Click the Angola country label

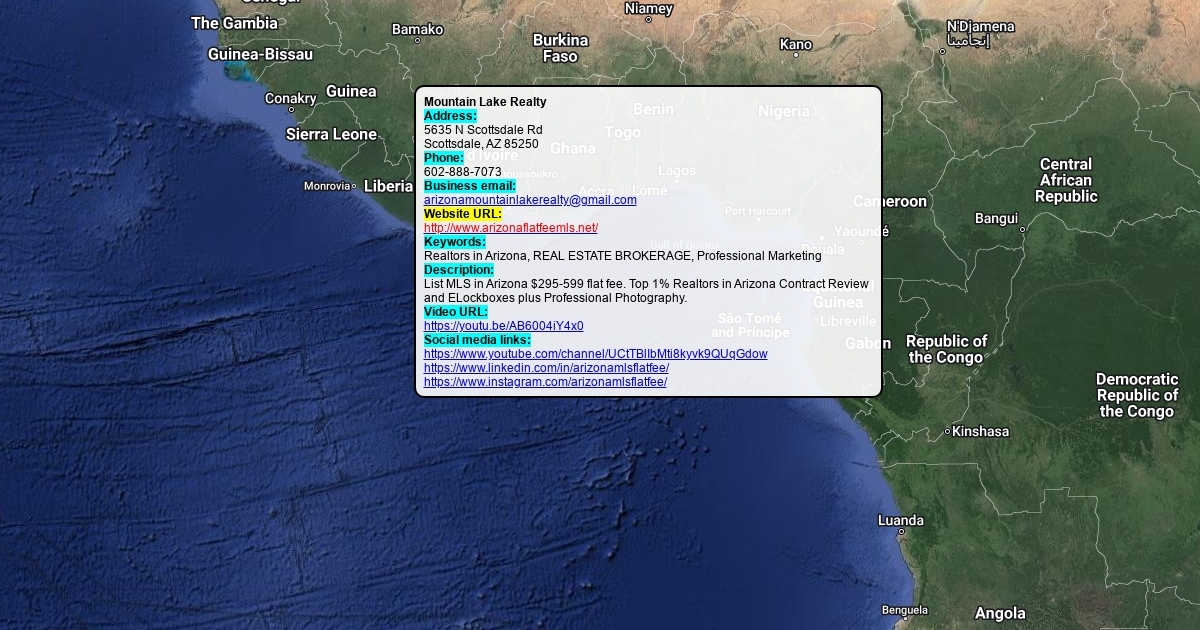coord(1000,613)
